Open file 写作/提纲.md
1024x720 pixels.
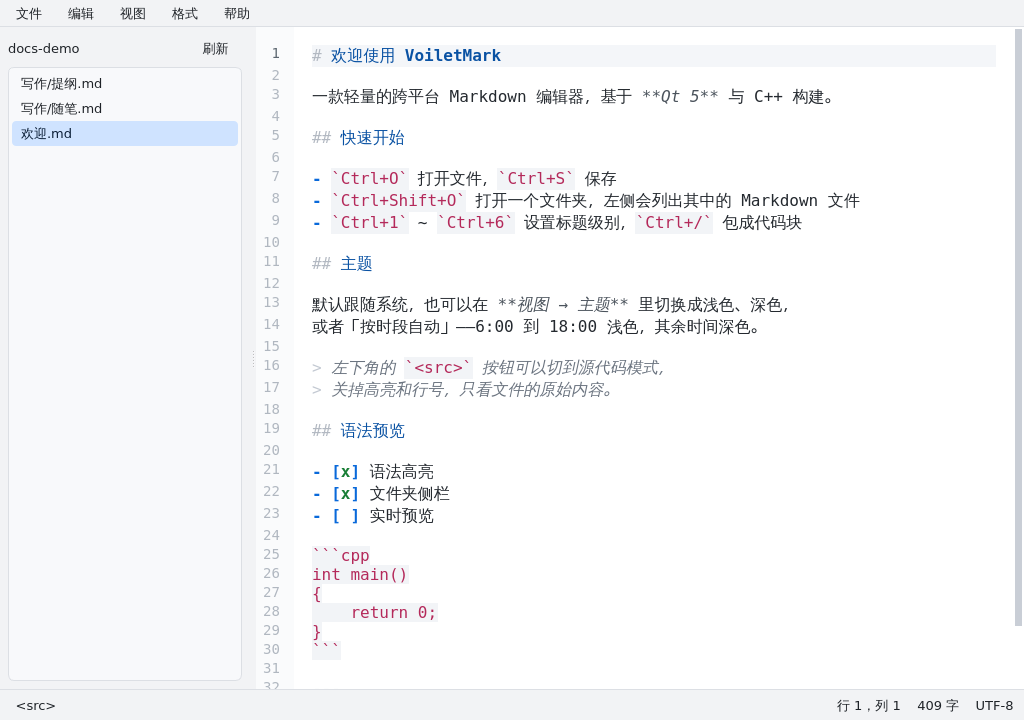[x=125, y=84]
